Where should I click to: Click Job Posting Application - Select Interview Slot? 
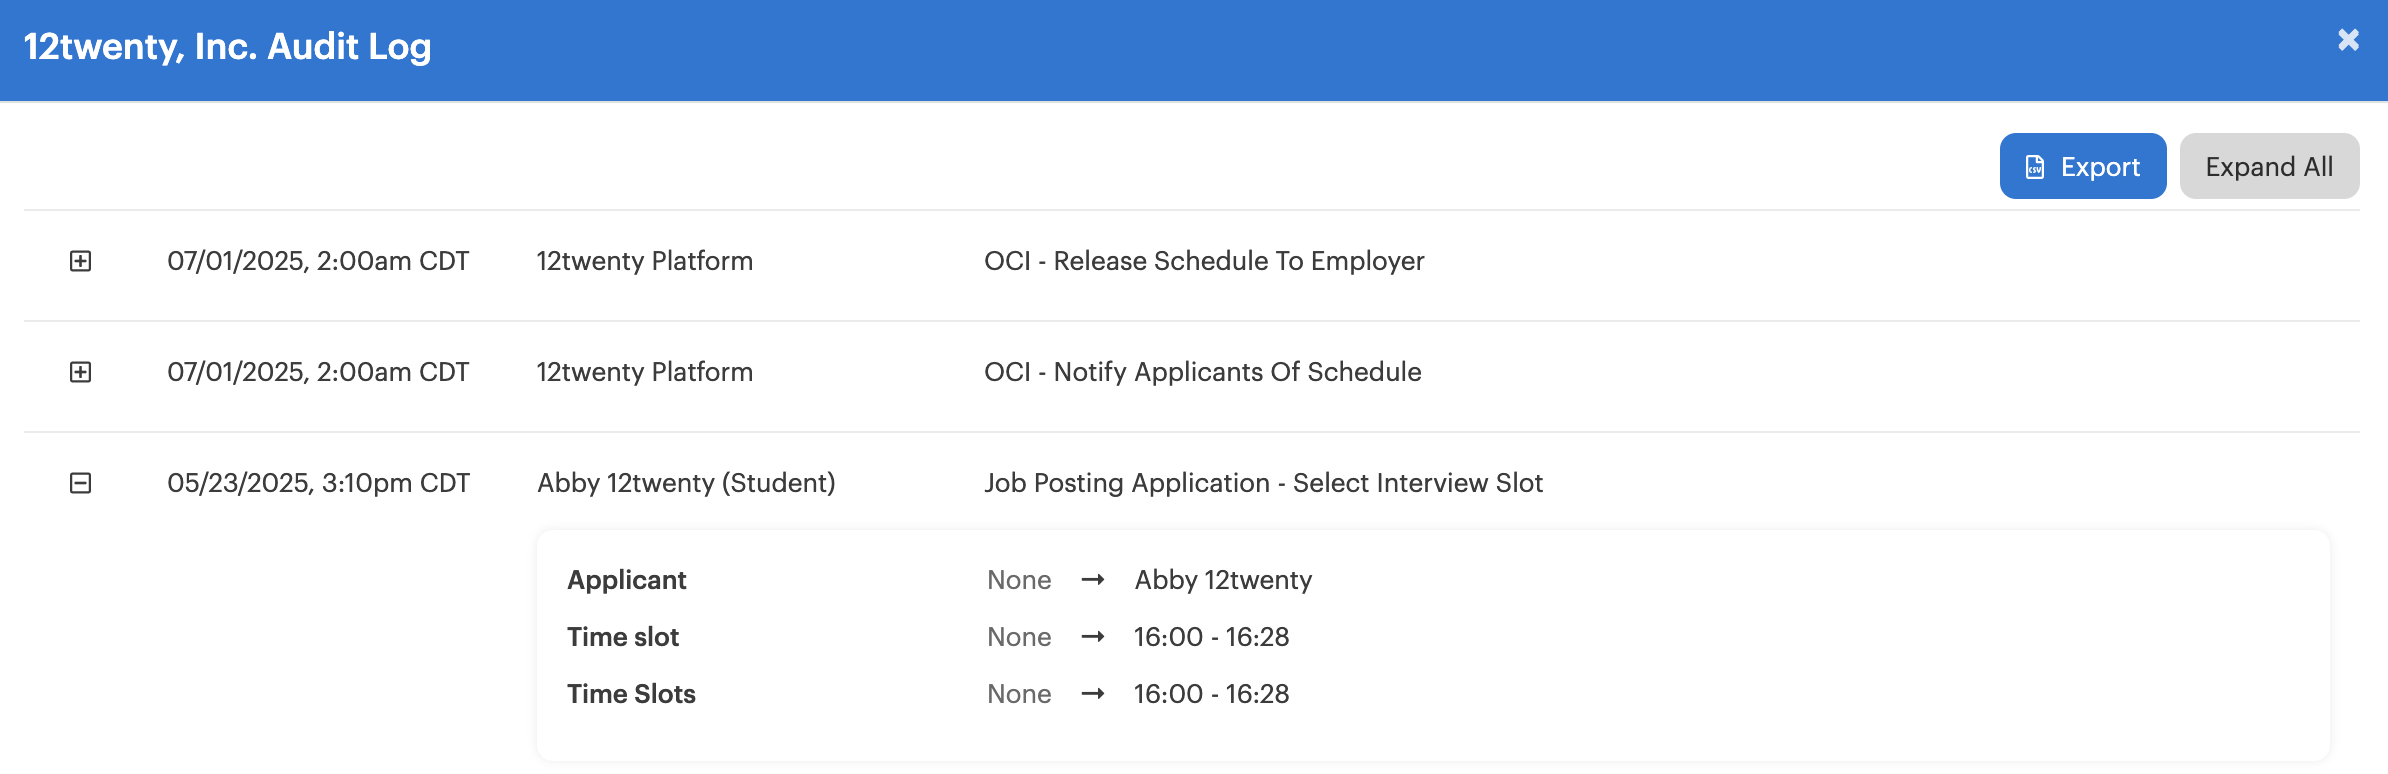pos(1263,483)
